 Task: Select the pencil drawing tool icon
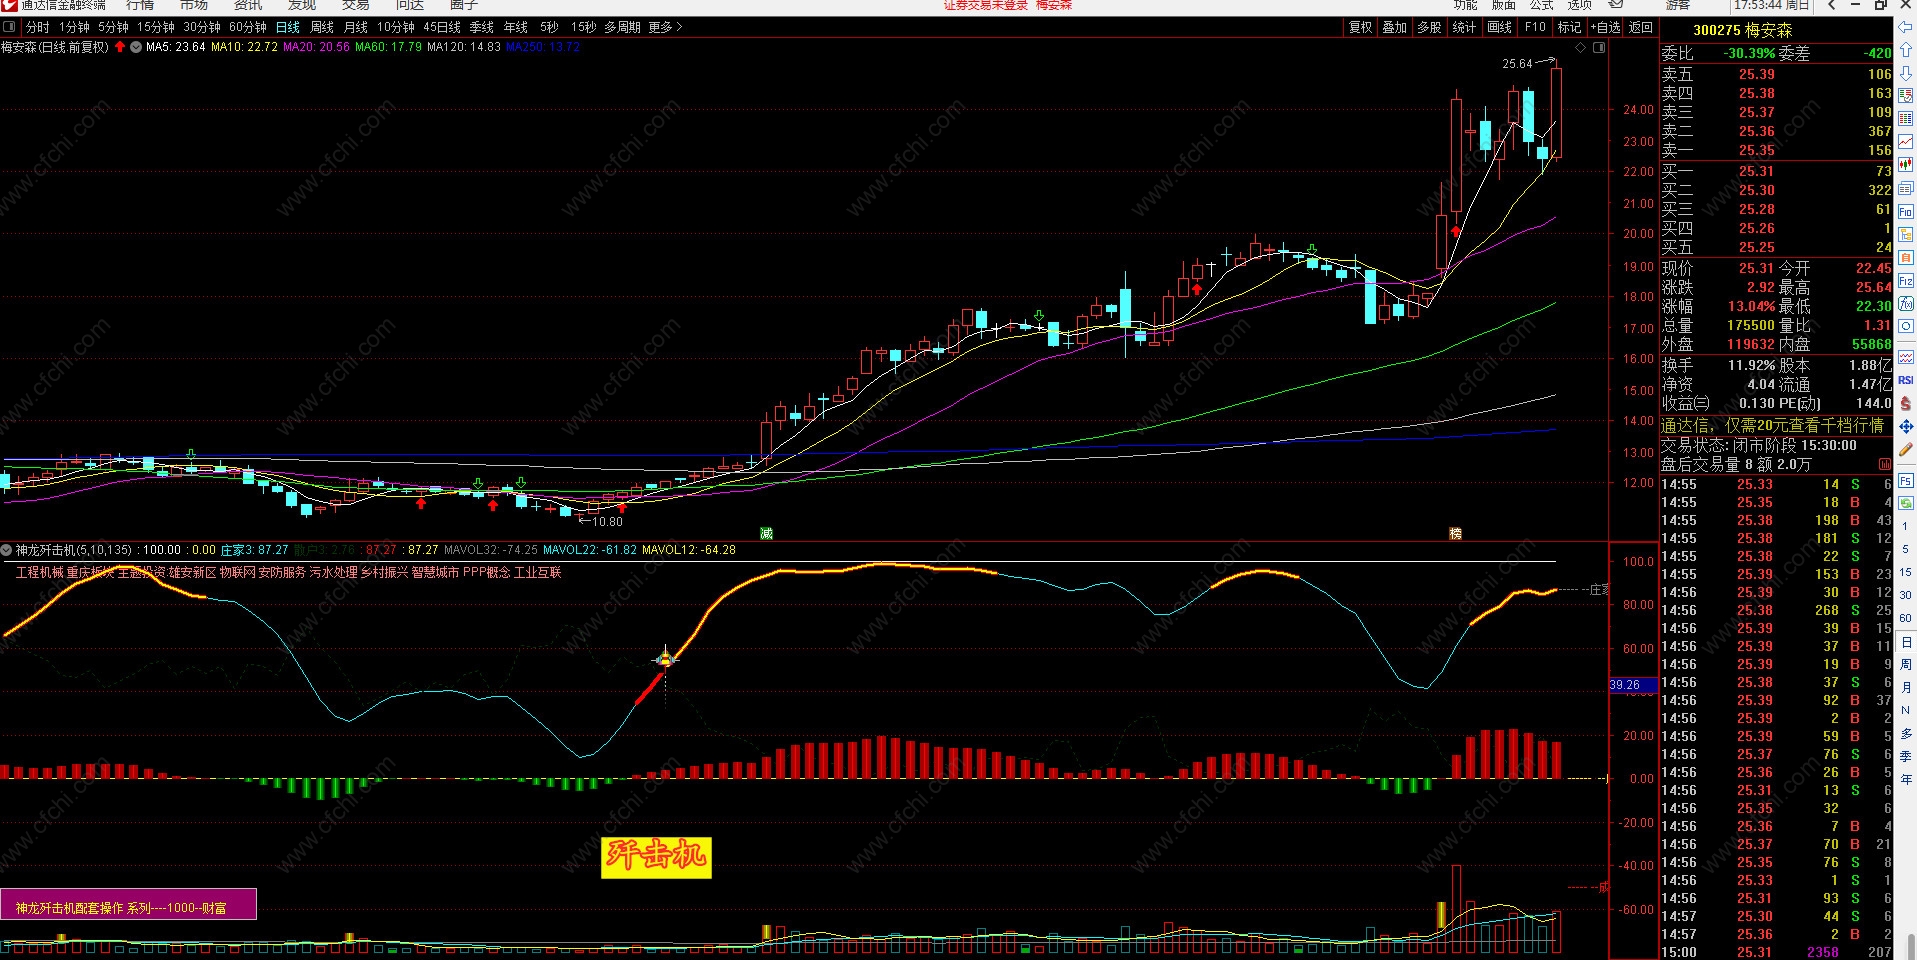pyautogui.click(x=1906, y=449)
